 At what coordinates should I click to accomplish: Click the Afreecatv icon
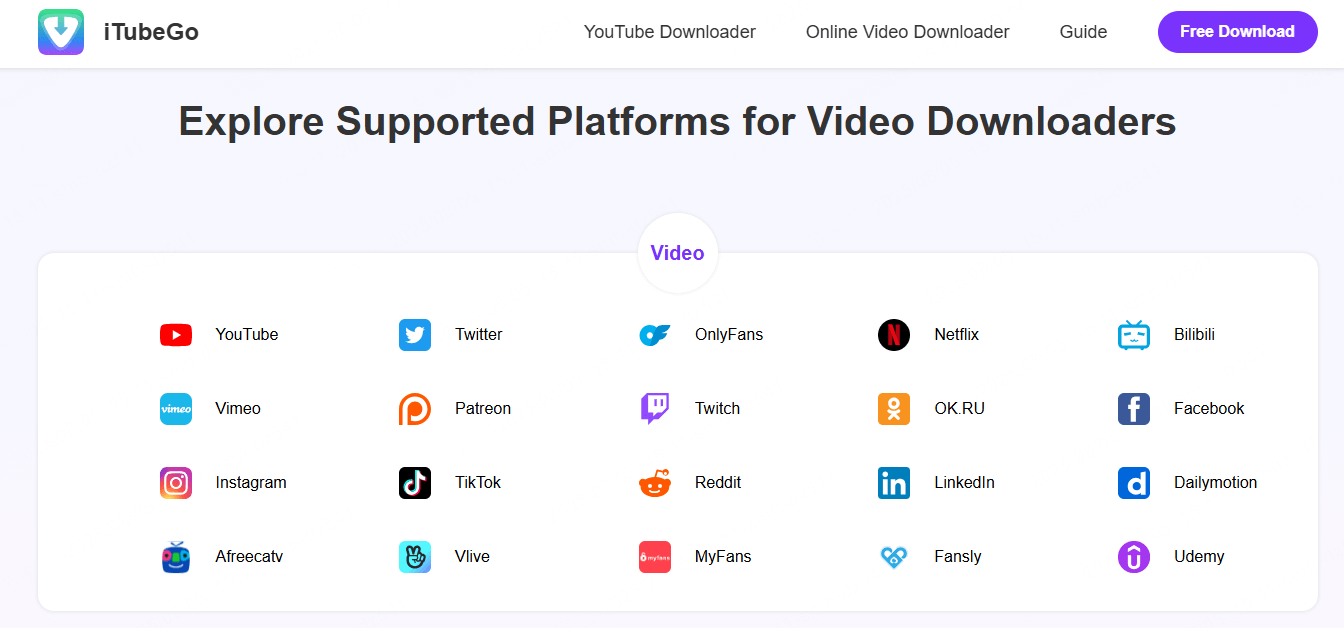(x=176, y=557)
